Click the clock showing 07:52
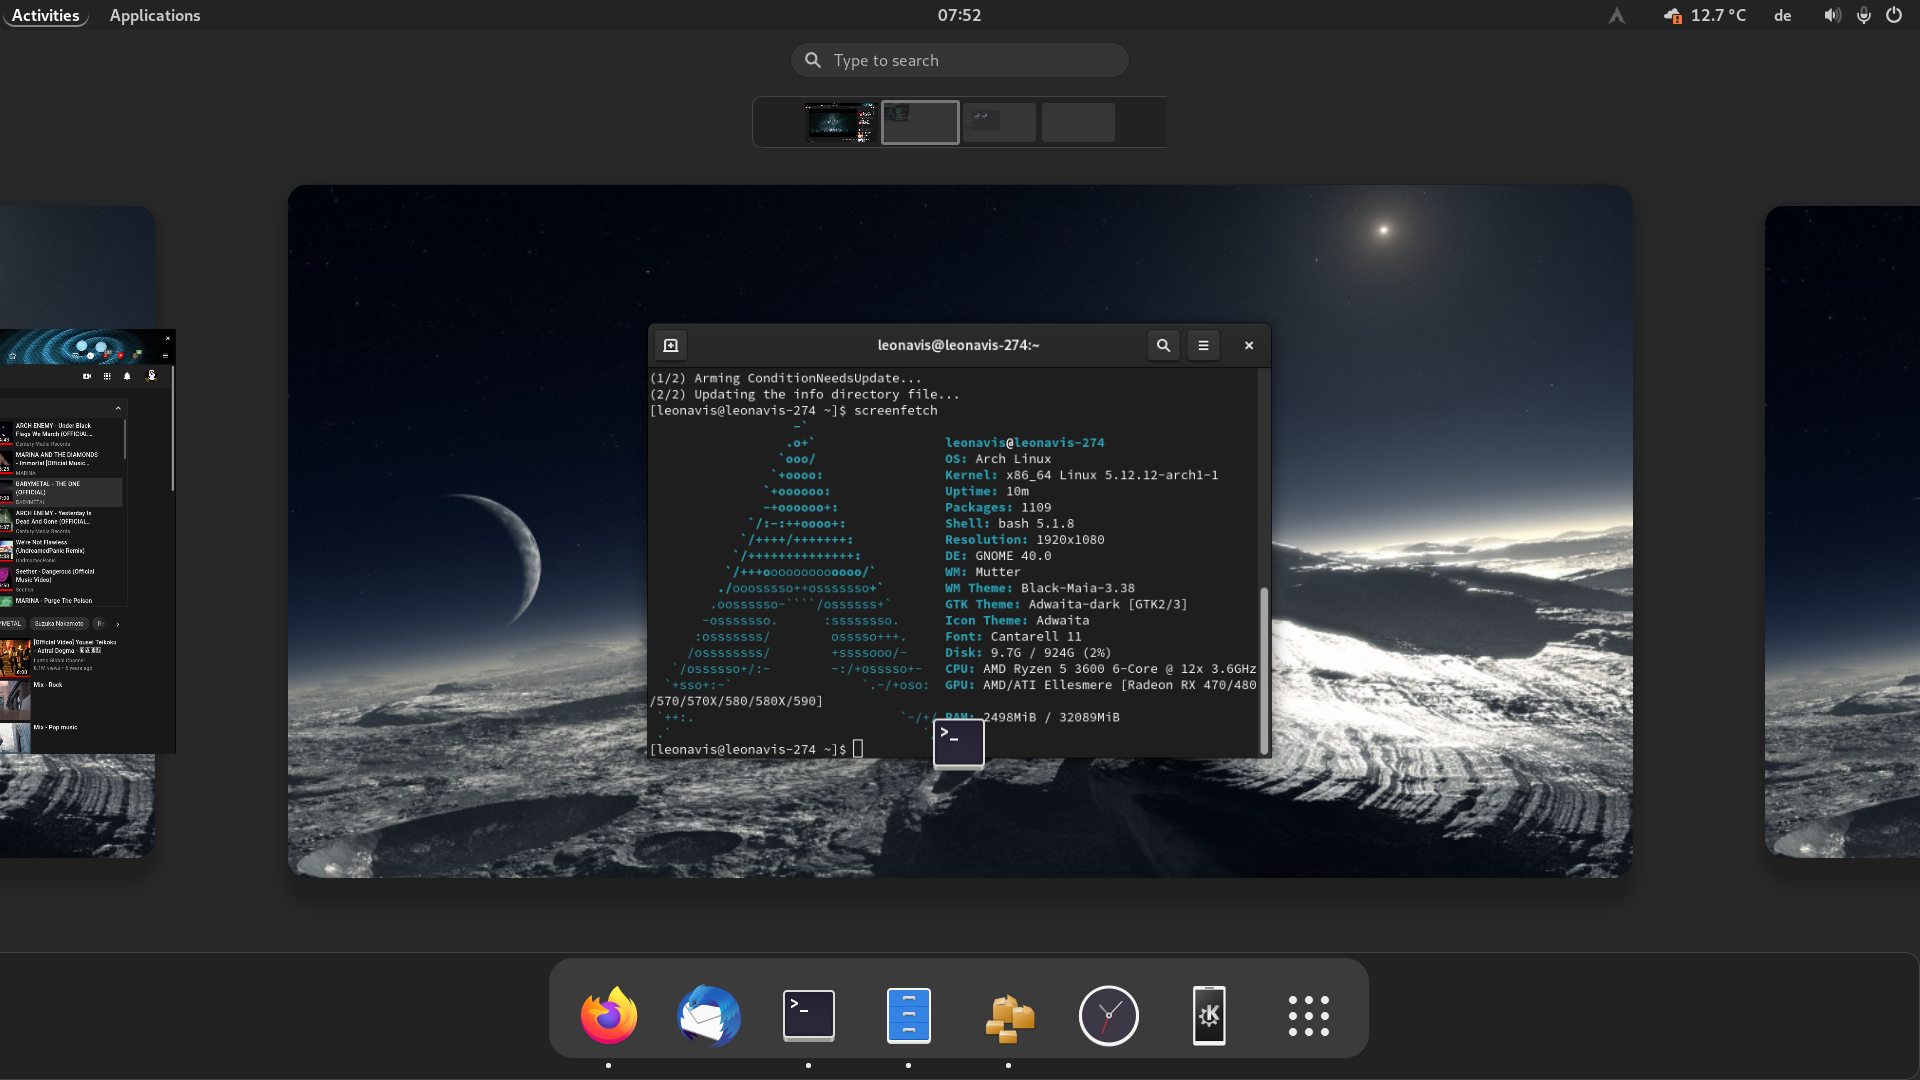This screenshot has width=1920, height=1080. pos(959,15)
